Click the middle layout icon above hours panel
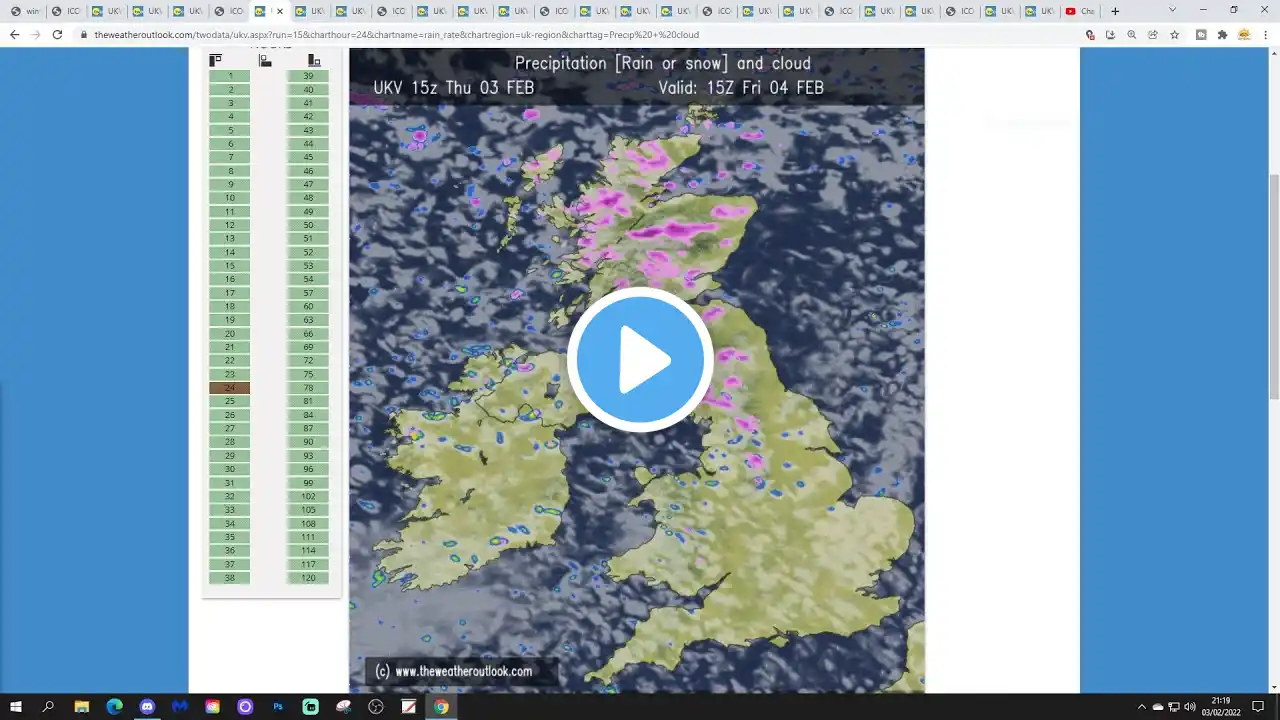The image size is (1280, 720). [265, 61]
